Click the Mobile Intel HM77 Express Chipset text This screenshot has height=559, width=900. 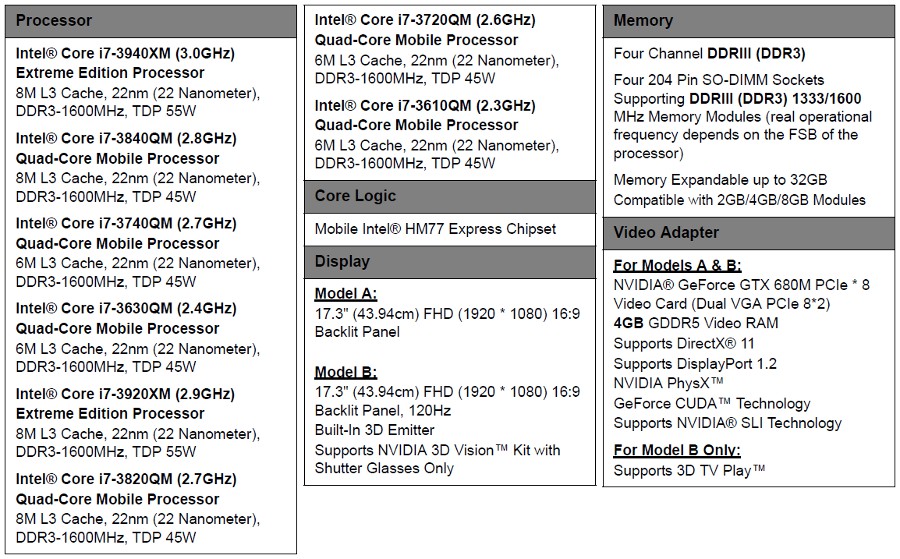coord(435,230)
